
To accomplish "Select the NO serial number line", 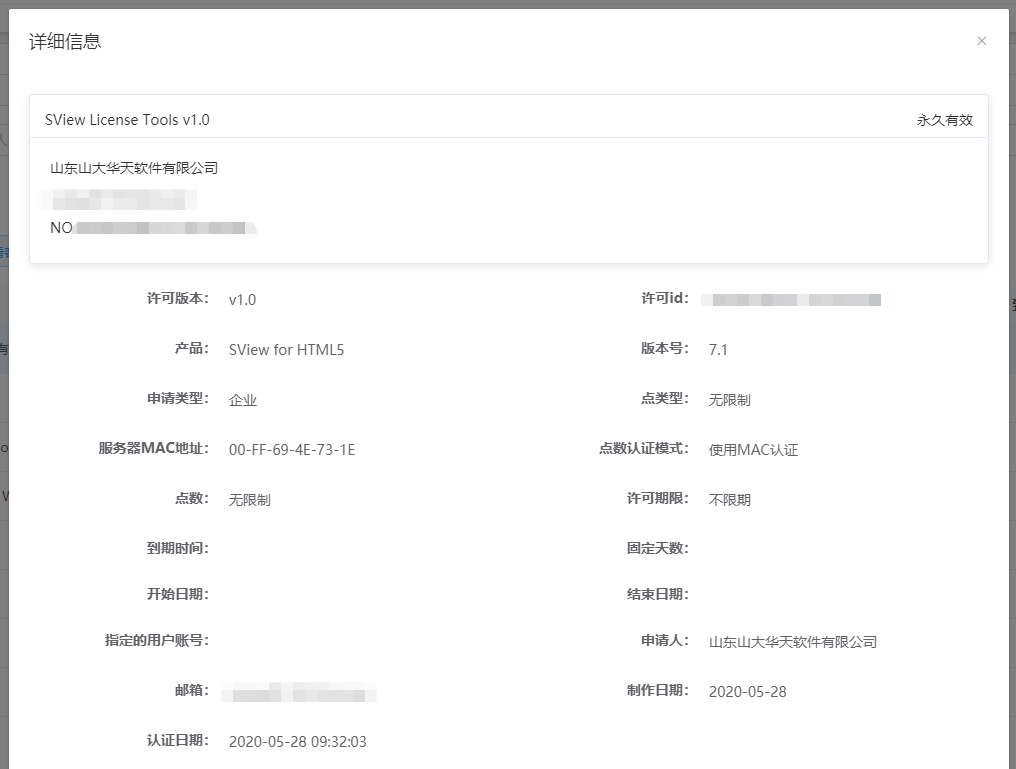I will (x=153, y=227).
